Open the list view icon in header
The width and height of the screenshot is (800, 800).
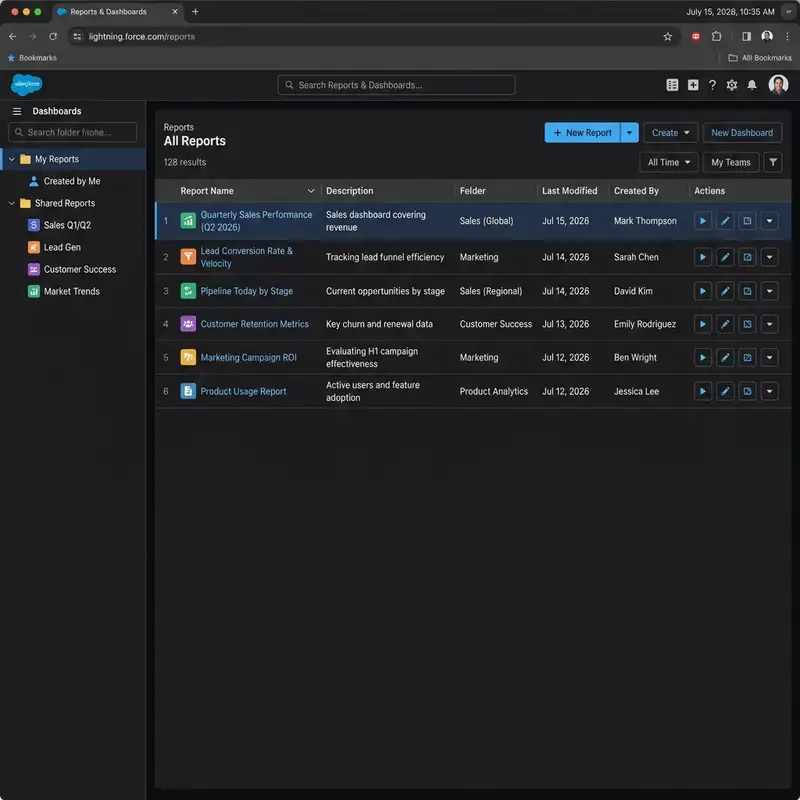click(x=672, y=85)
